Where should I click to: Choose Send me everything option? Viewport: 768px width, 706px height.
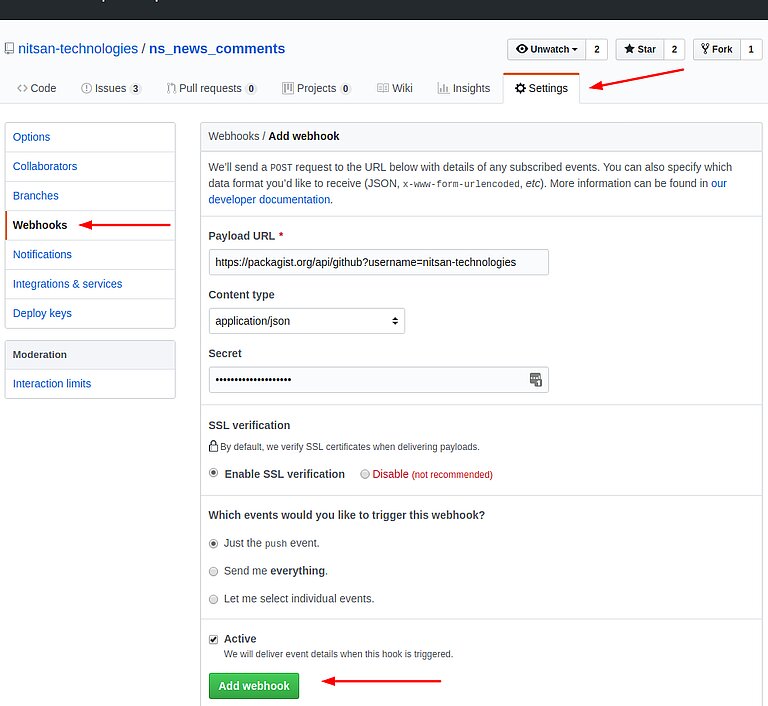pos(214,571)
